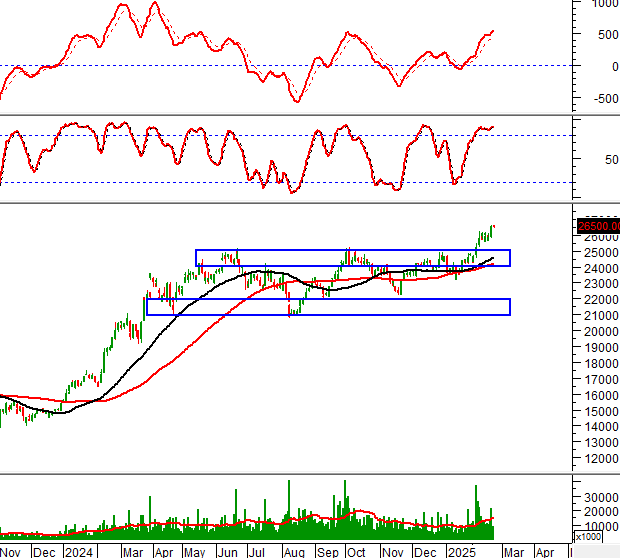Click the Apr label following May-preceding 2024 Mar
Screen dimensions: 620x558
click(164, 552)
